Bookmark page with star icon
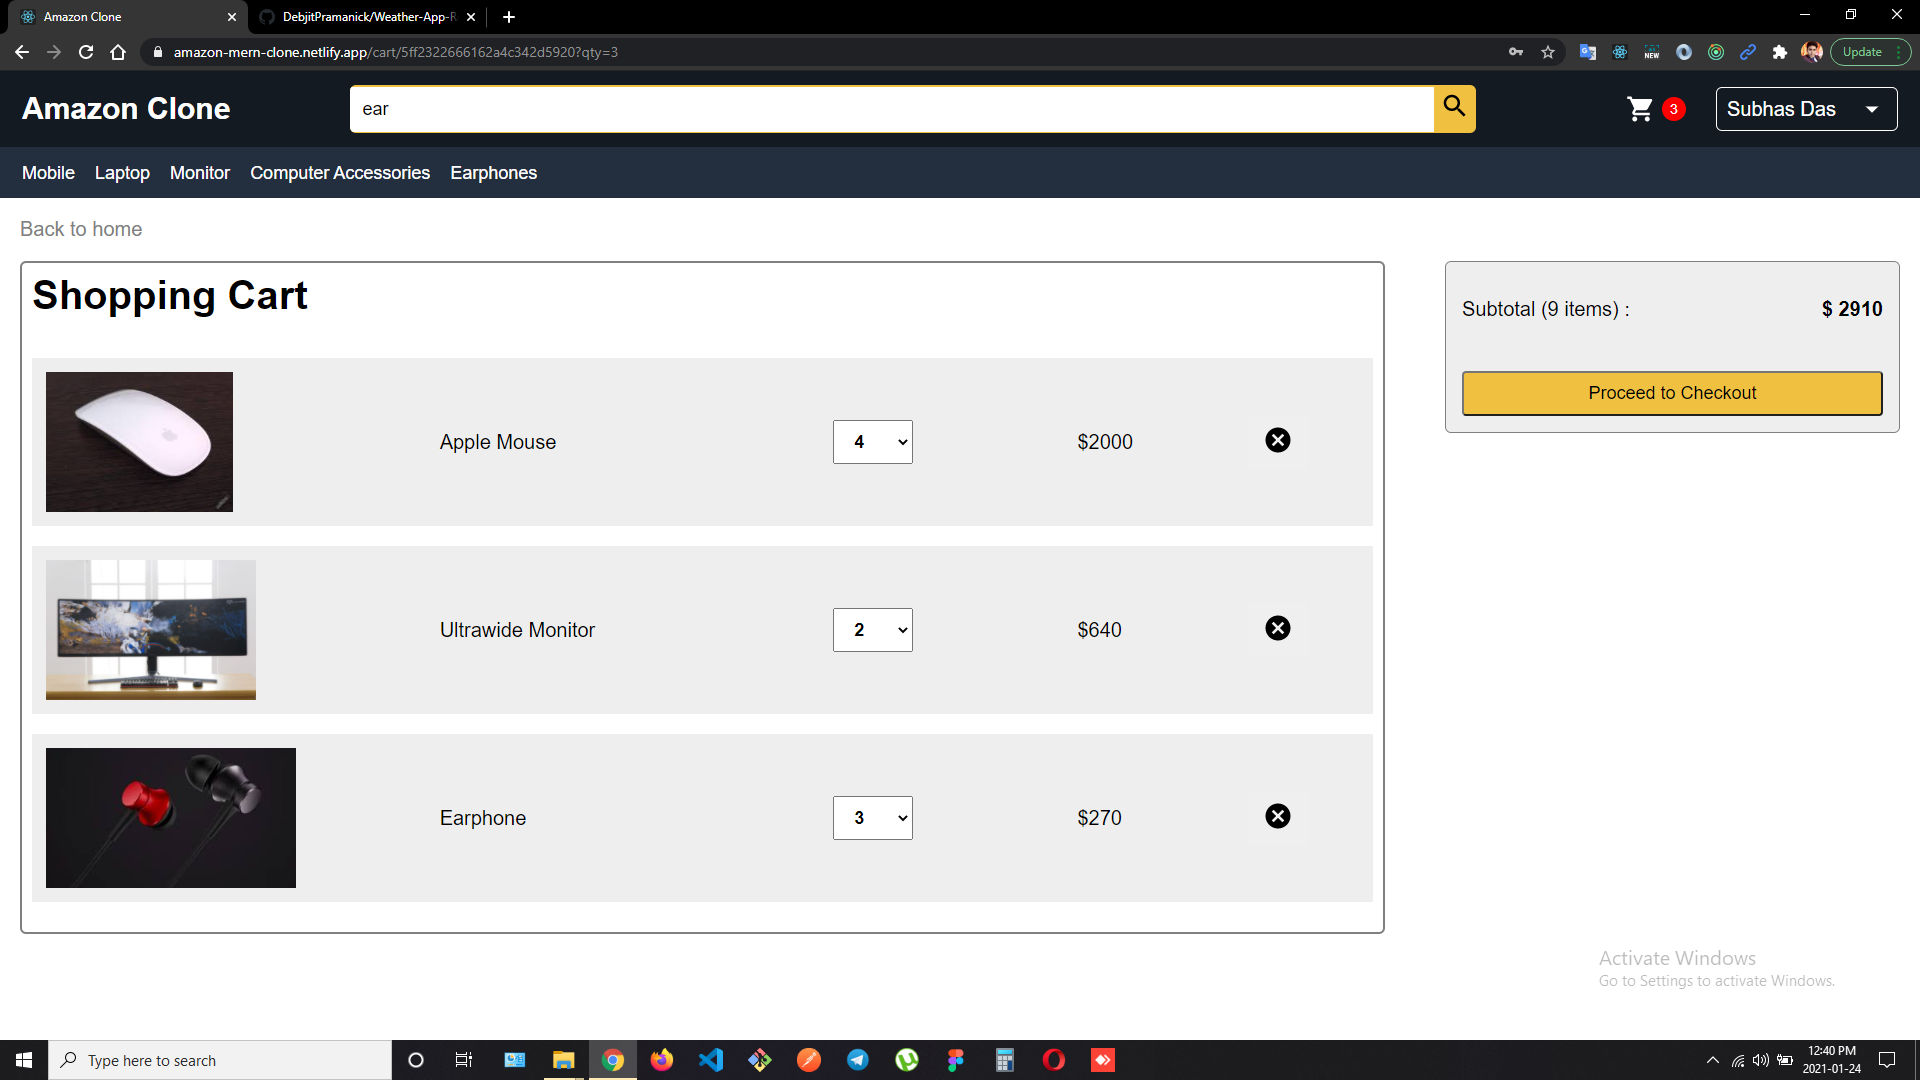 point(1548,52)
